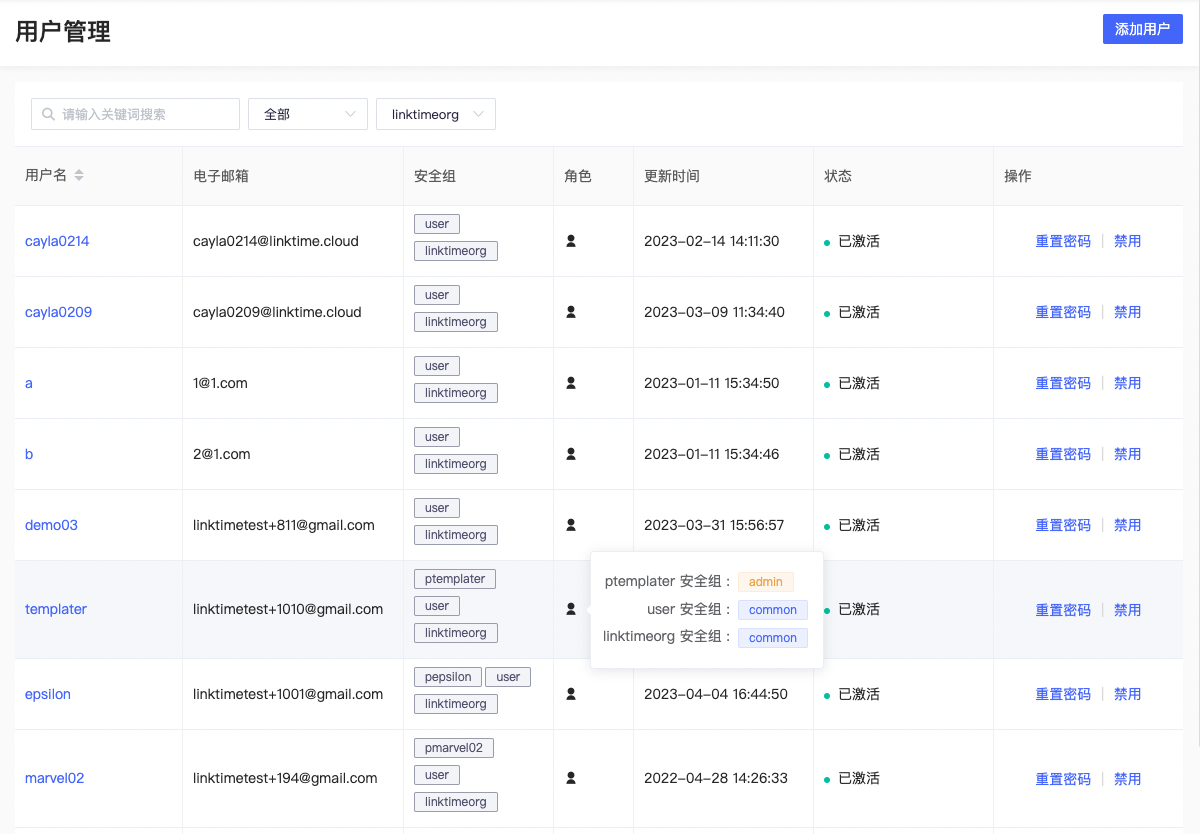Reset password for templater
Image resolution: width=1200 pixels, height=834 pixels.
[x=1063, y=610]
